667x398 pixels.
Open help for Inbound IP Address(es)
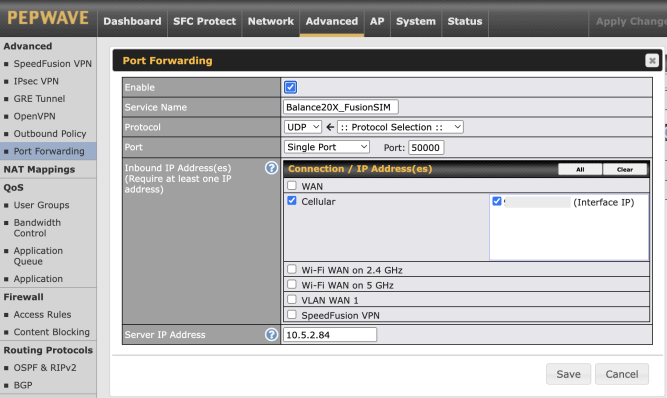[271, 168]
